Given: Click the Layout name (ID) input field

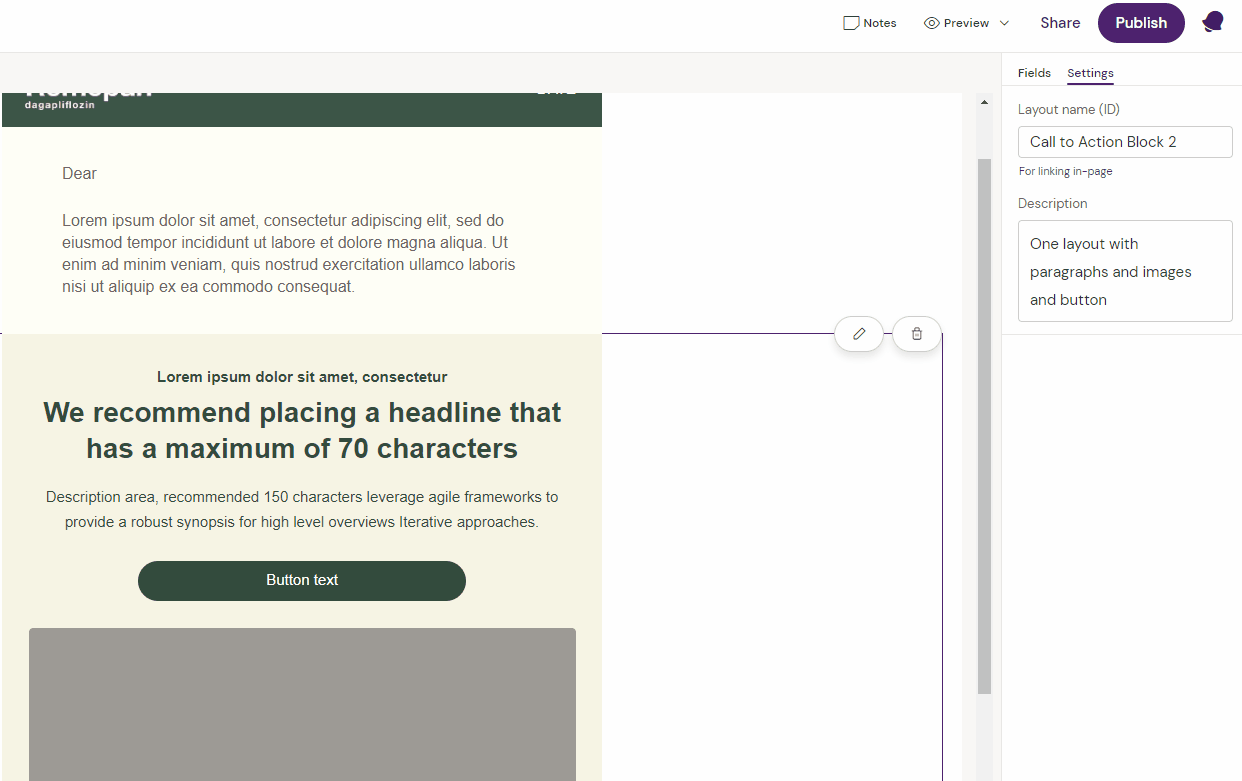Looking at the screenshot, I should pyautogui.click(x=1125, y=142).
